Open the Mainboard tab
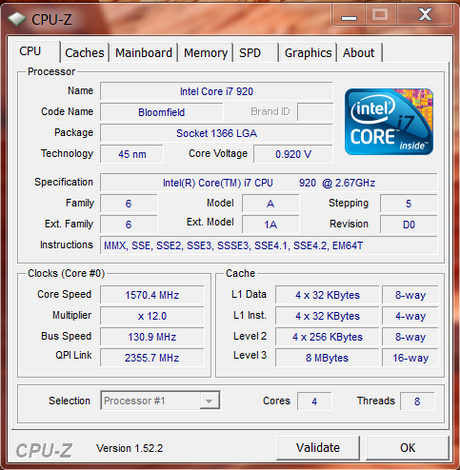The image size is (460, 470). [144, 53]
